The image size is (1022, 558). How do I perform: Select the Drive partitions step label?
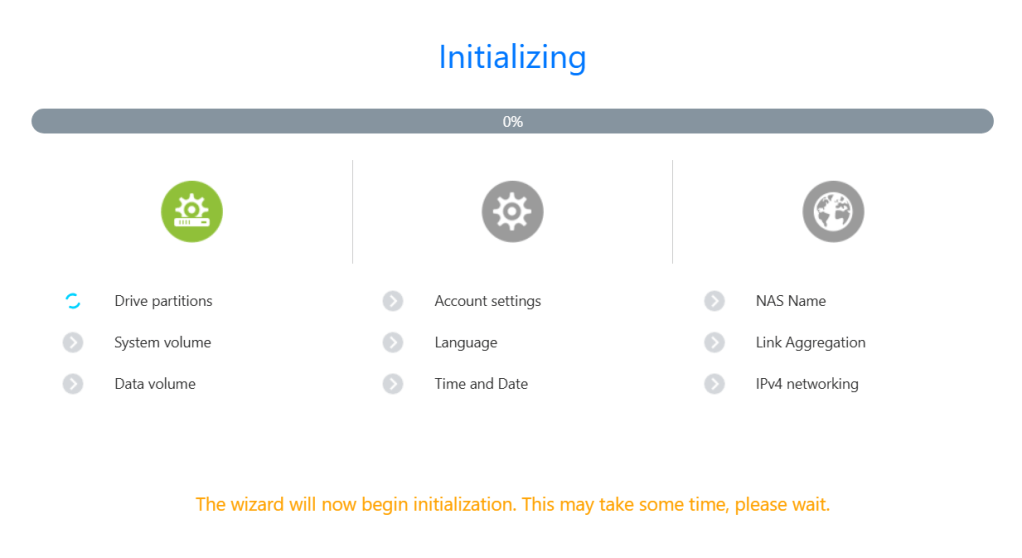pos(163,301)
